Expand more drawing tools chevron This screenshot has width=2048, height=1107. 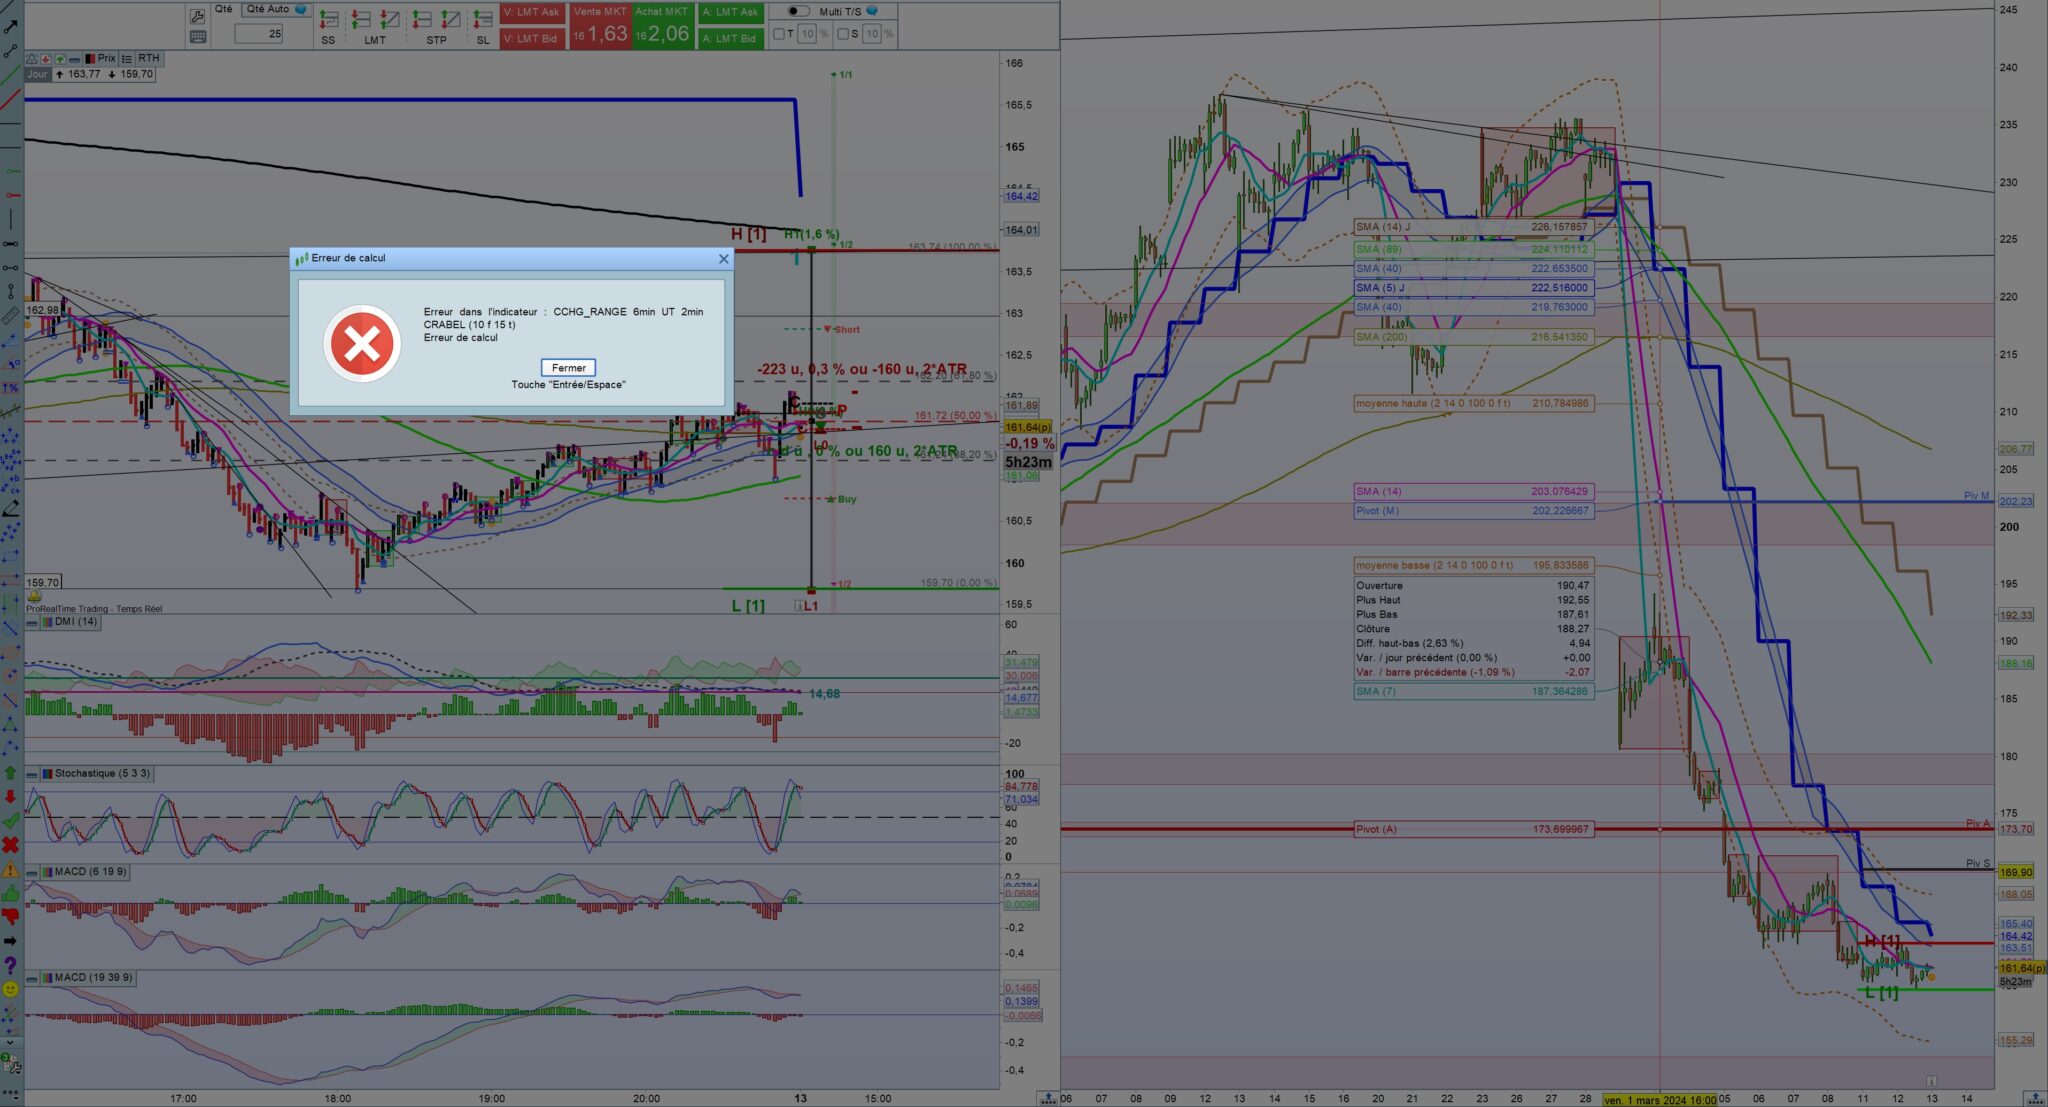point(10,1042)
